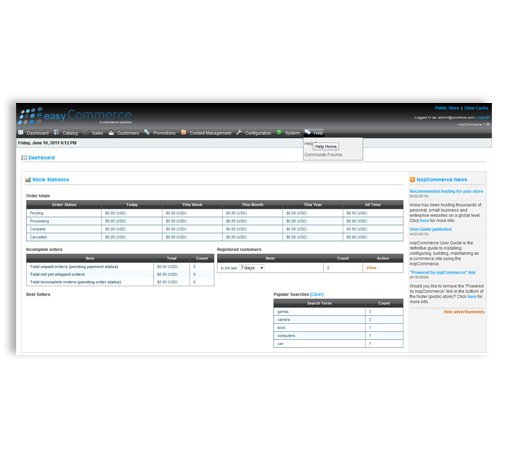Open the Sales menu
517x459 pixels.
(97, 133)
